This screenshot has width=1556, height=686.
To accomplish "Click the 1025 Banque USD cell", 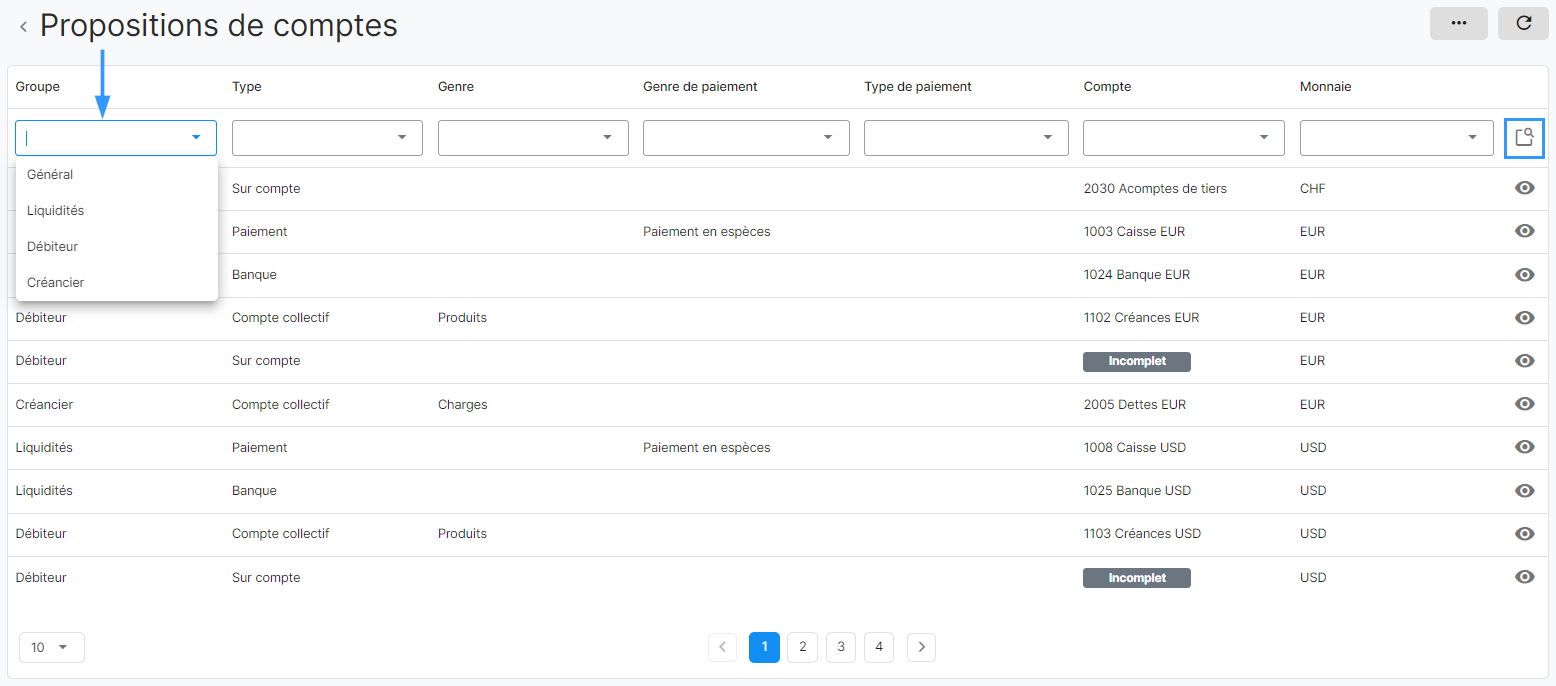I will [1138, 490].
